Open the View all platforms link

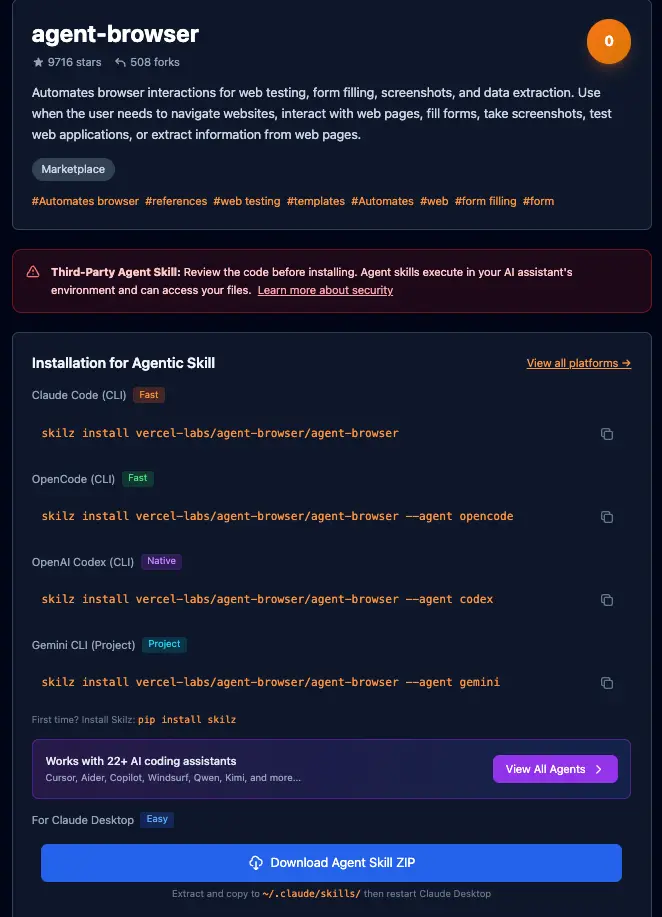[578, 363]
